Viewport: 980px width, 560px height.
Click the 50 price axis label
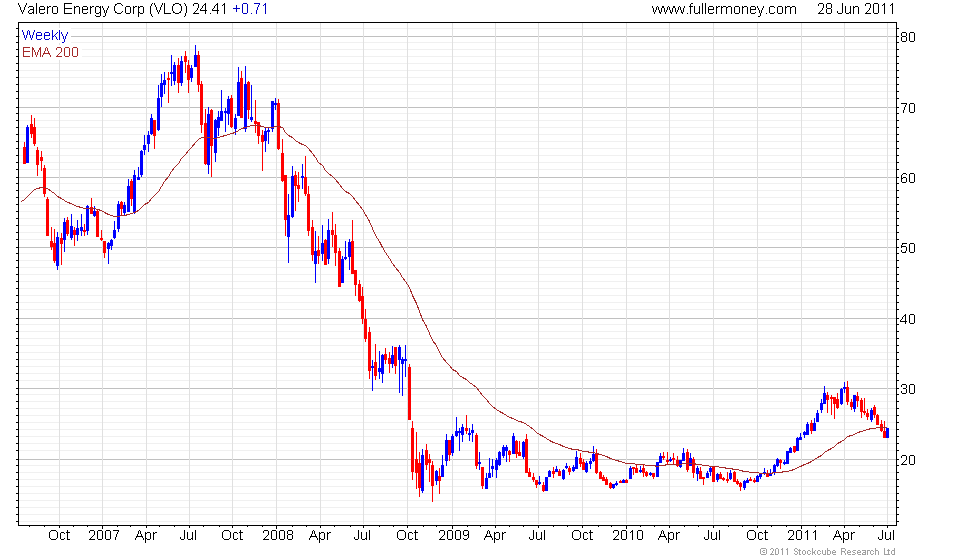[x=908, y=248]
